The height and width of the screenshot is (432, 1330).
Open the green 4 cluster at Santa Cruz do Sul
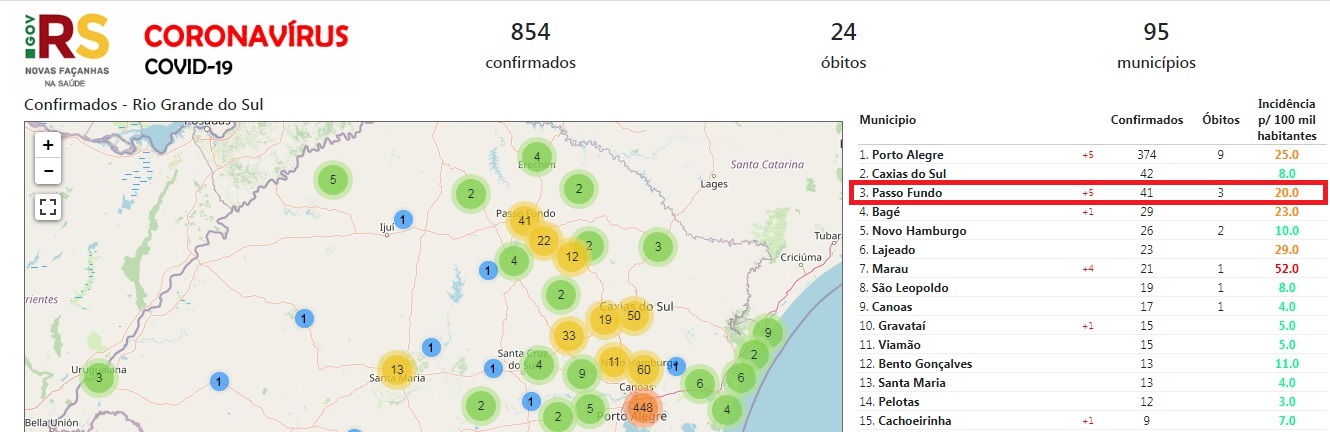tap(538, 364)
